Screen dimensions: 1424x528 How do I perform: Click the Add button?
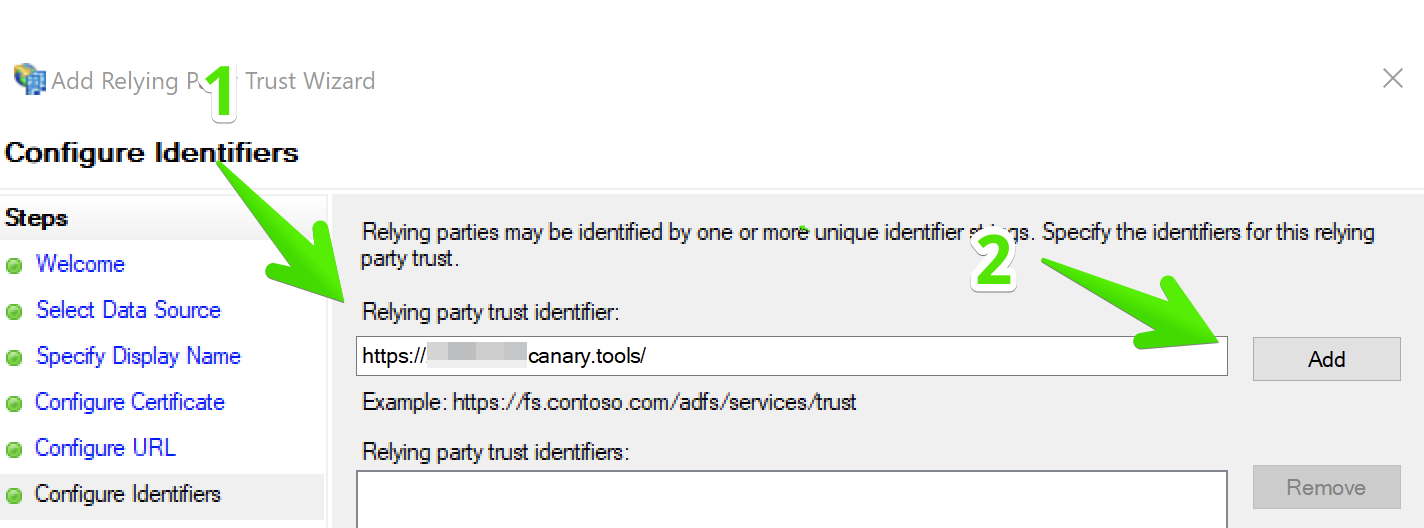pyautogui.click(x=1326, y=359)
